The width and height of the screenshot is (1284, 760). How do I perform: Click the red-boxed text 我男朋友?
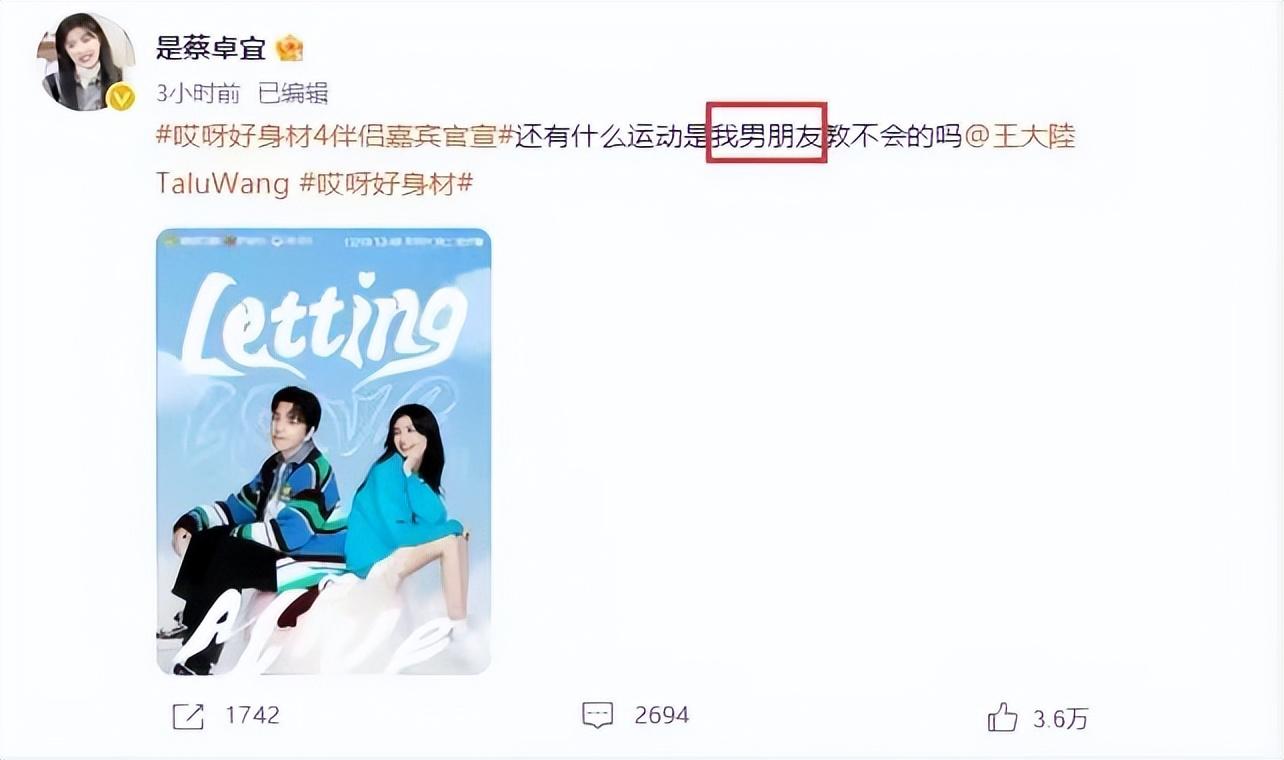[766, 136]
